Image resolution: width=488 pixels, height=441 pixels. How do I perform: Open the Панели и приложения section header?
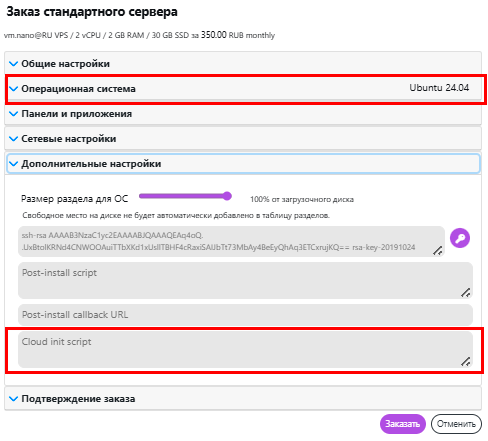pos(243,114)
